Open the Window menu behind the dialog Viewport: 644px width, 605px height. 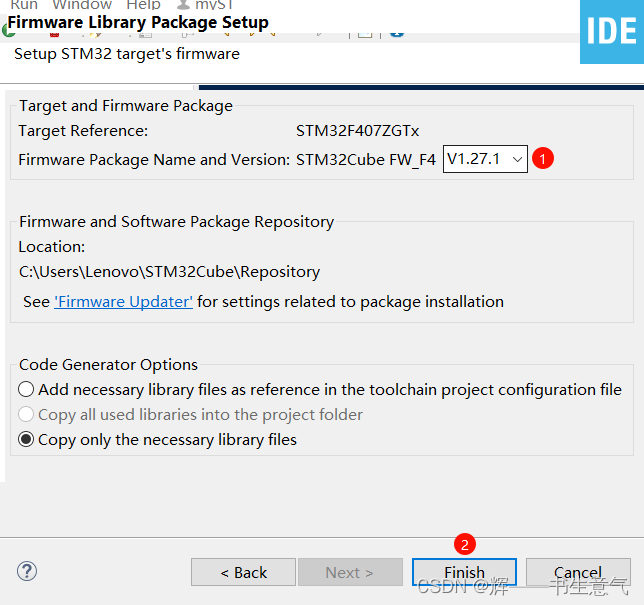click(82, 5)
